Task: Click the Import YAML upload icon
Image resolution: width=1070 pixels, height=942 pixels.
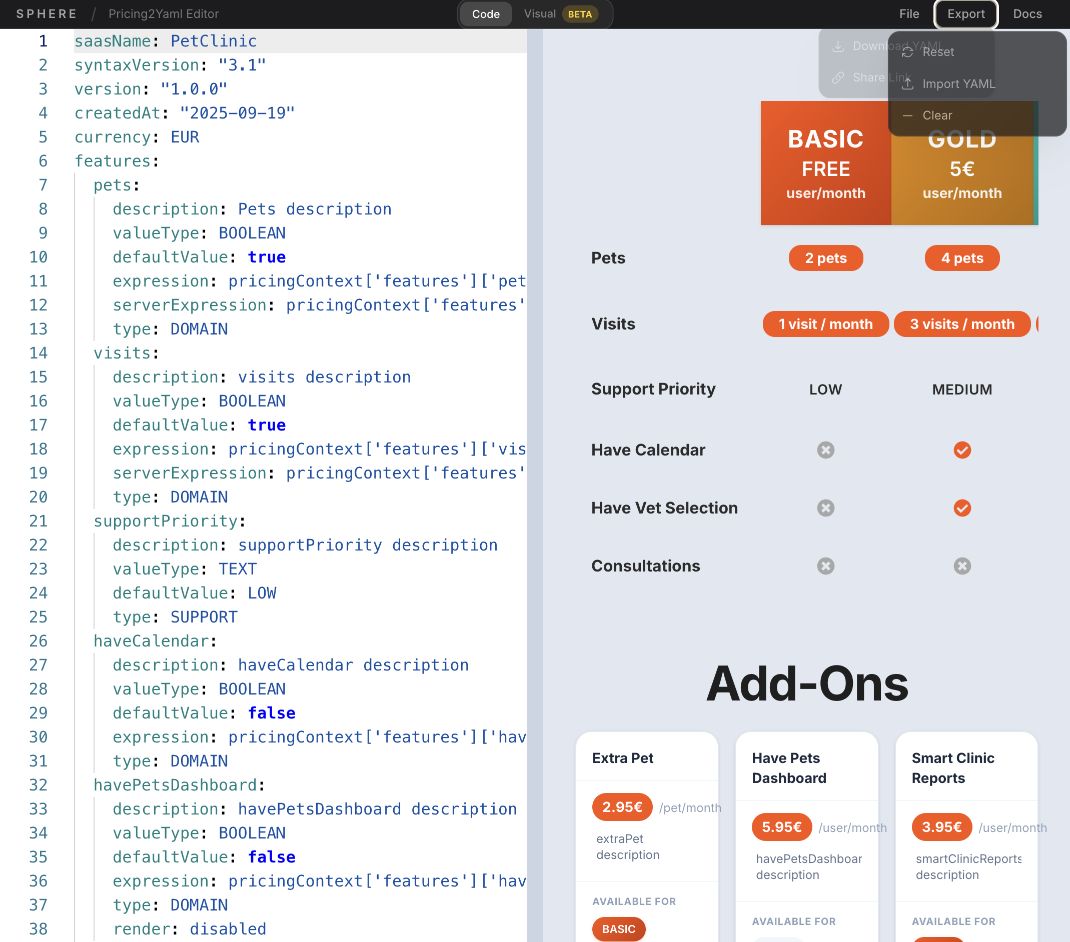Action: coord(907,84)
